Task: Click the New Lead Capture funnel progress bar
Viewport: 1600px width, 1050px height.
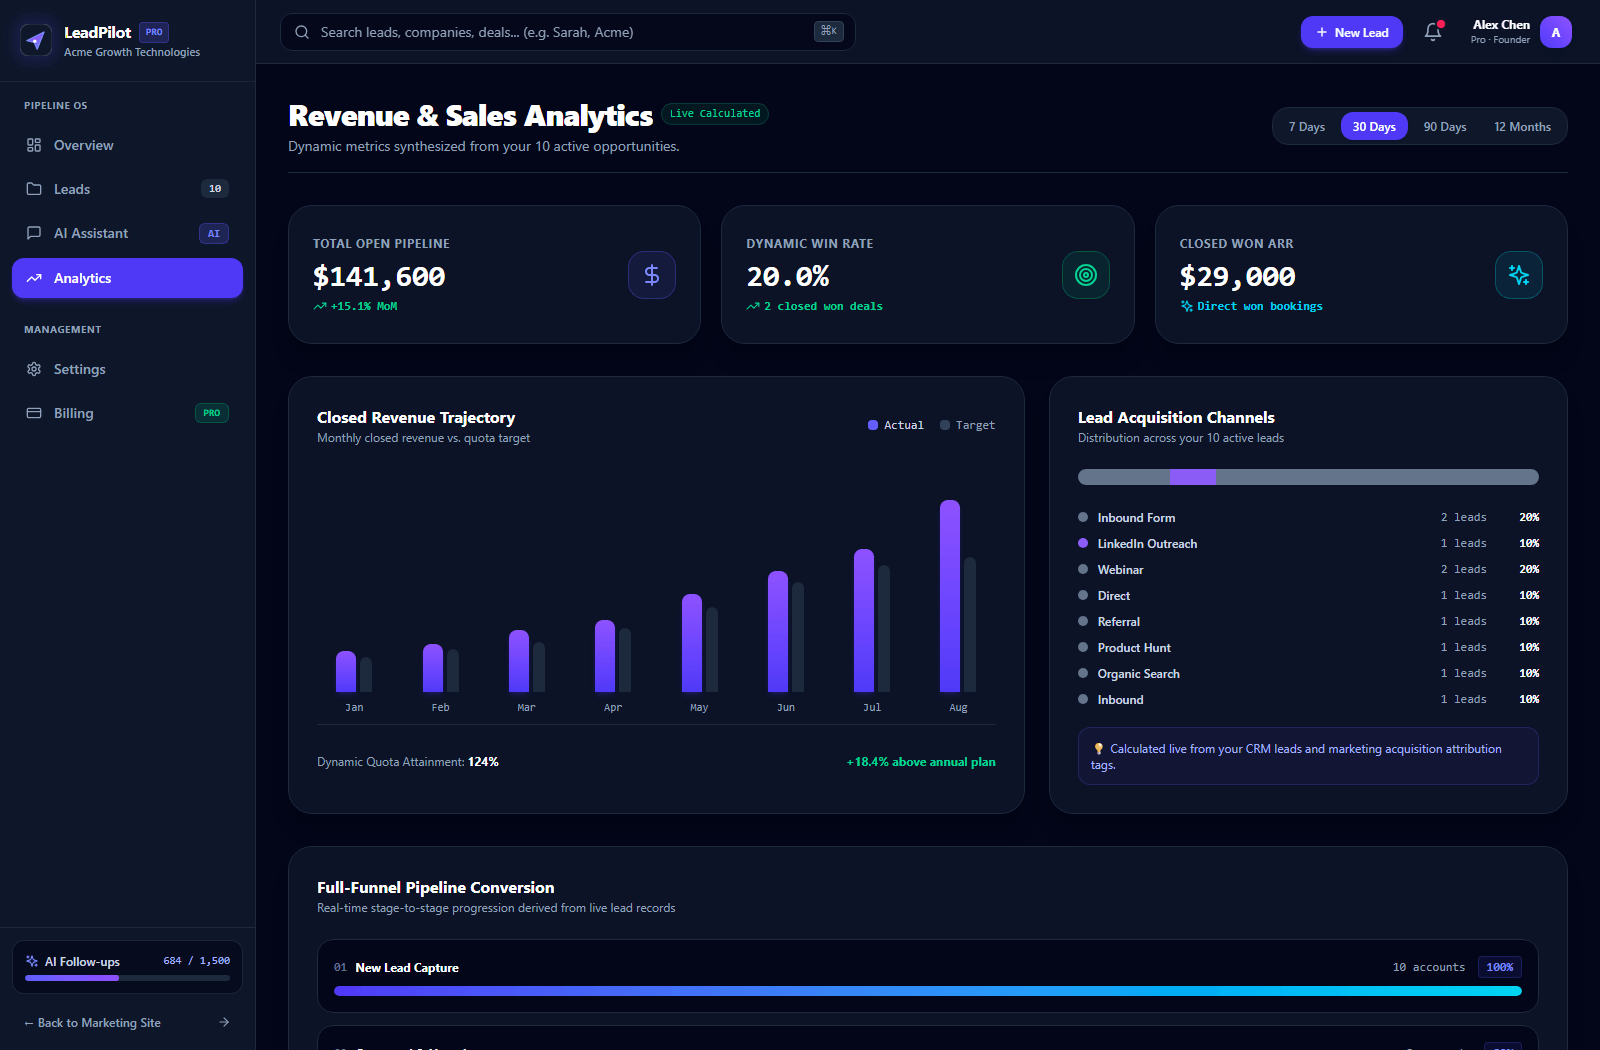Action: coord(928,991)
